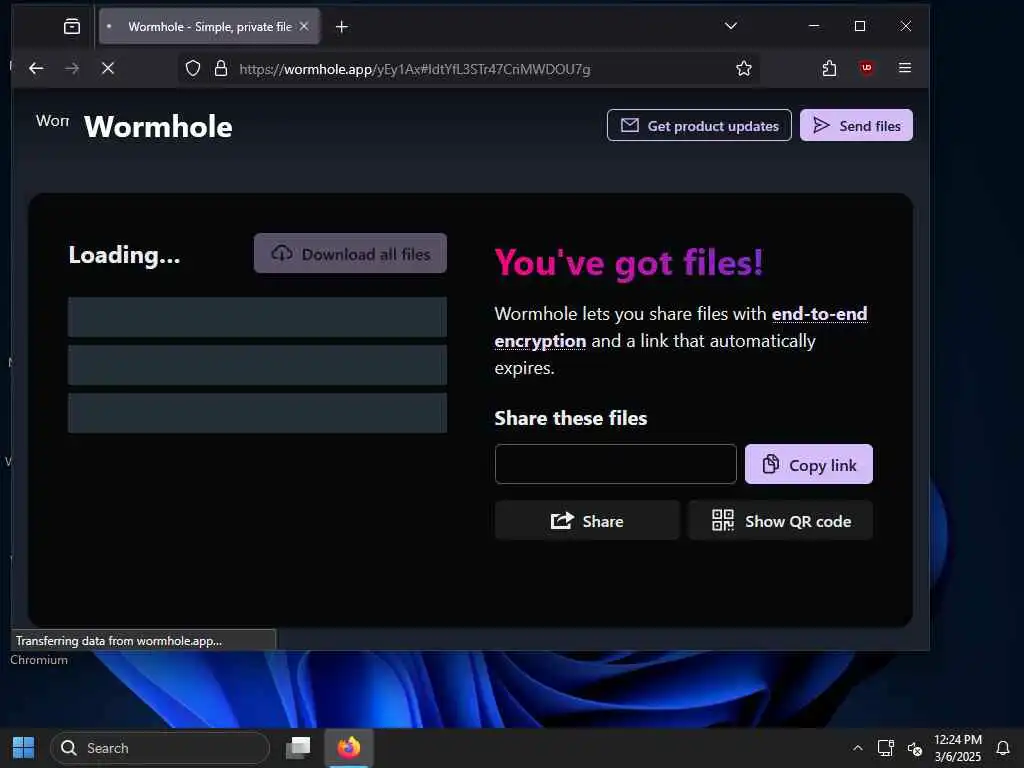Minimize the Firefox window

[814, 26]
